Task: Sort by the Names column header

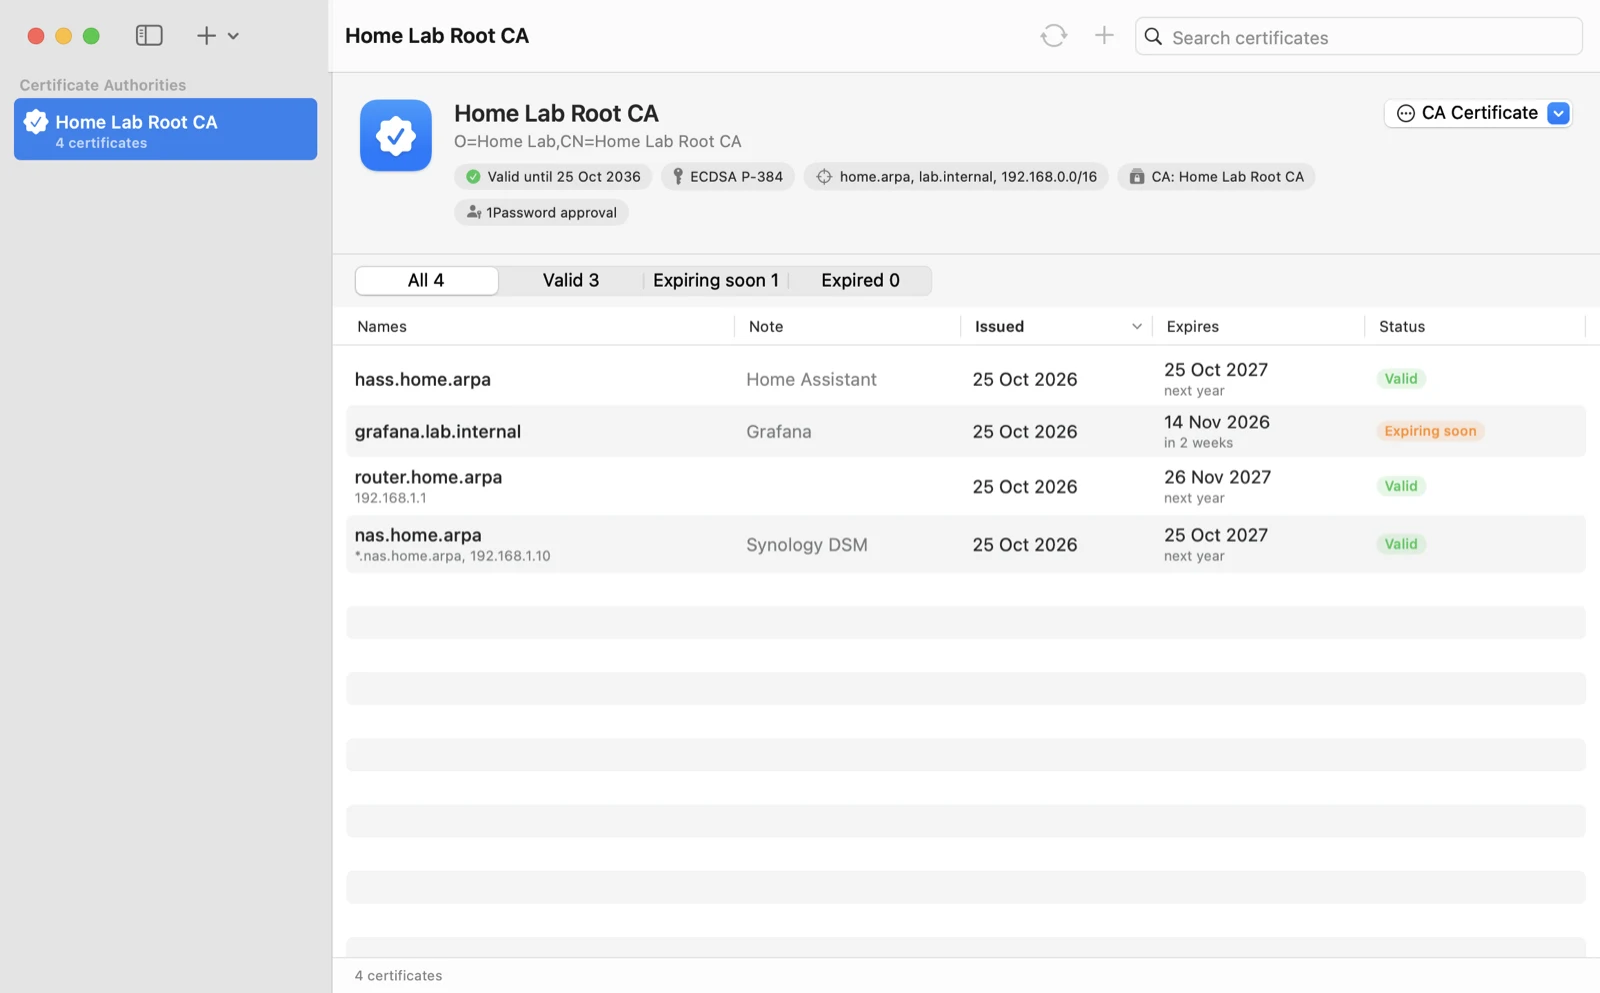Action: coord(382,327)
